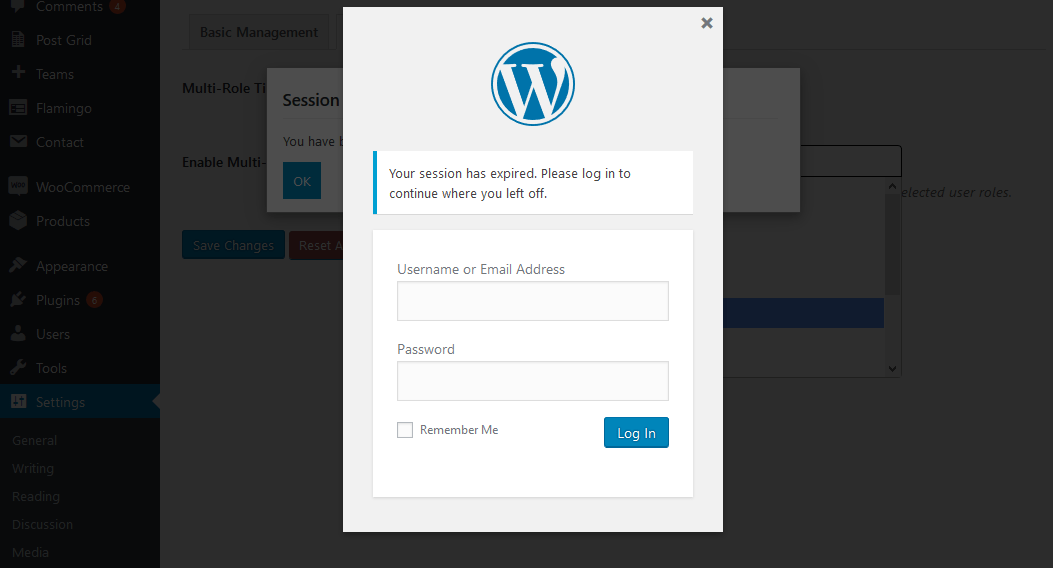Open the General settings submenu item
Image resolution: width=1053 pixels, height=568 pixels.
click(x=34, y=440)
